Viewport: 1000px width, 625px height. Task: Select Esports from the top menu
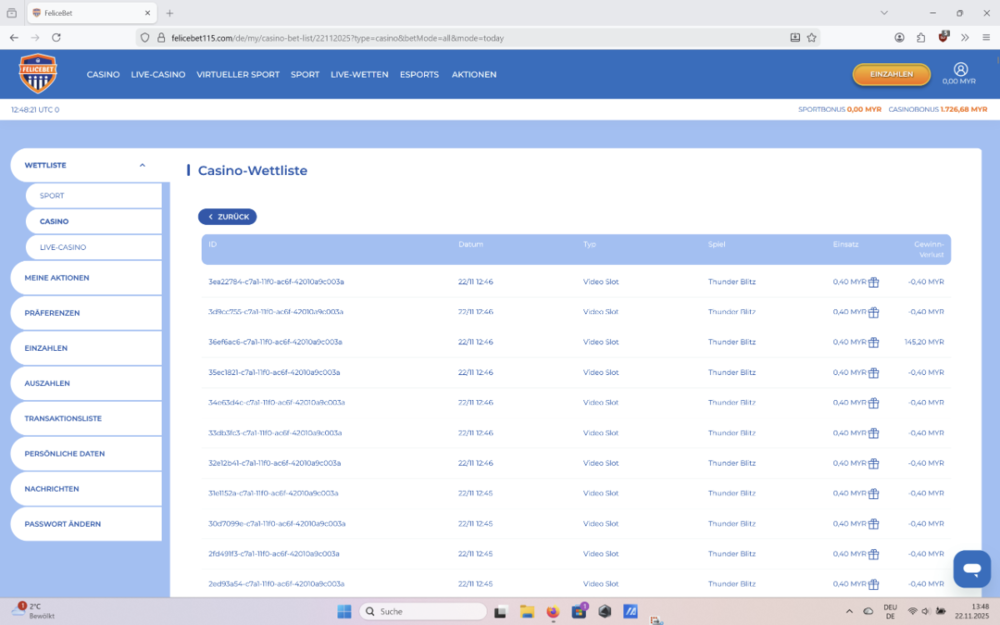point(419,75)
